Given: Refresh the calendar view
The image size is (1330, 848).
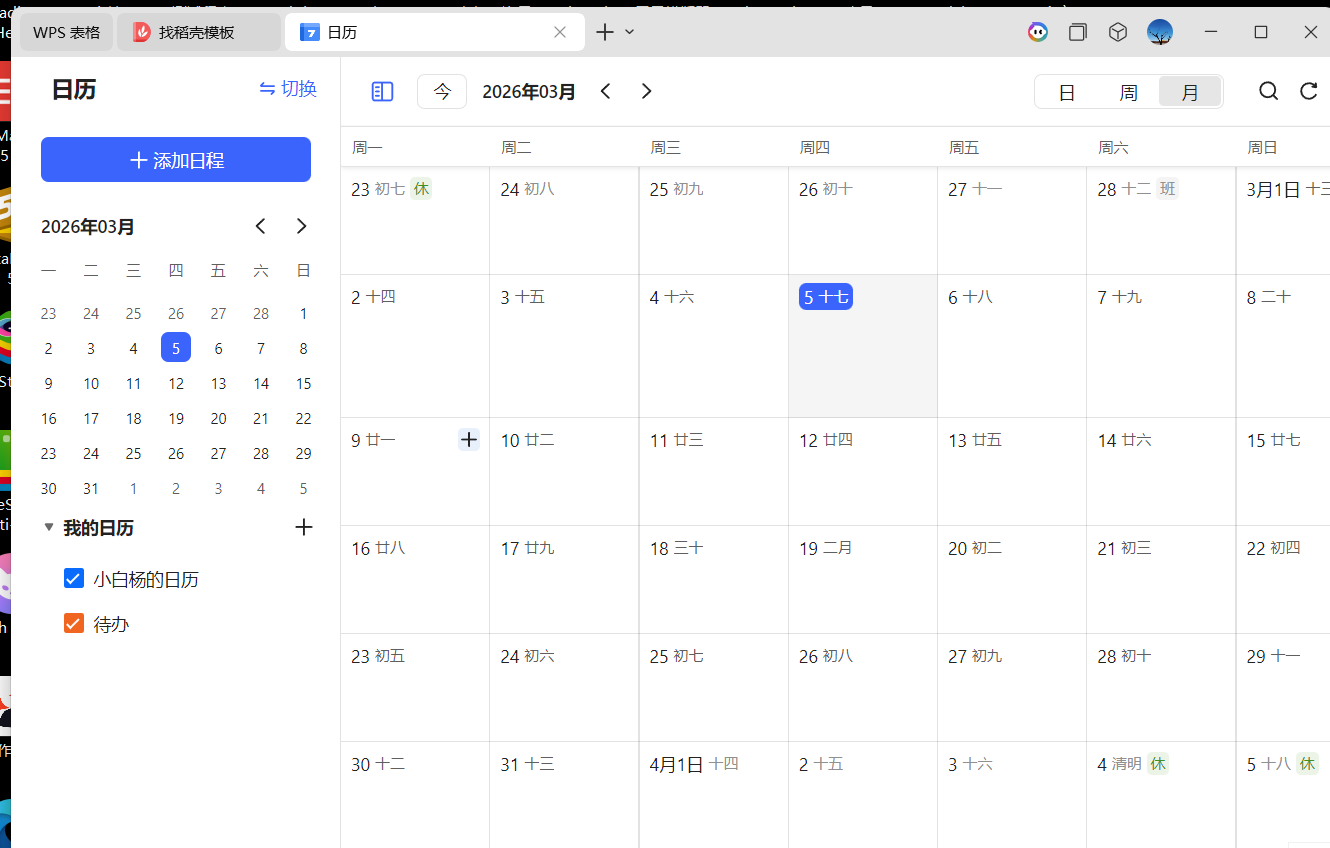Looking at the screenshot, I should point(1308,91).
